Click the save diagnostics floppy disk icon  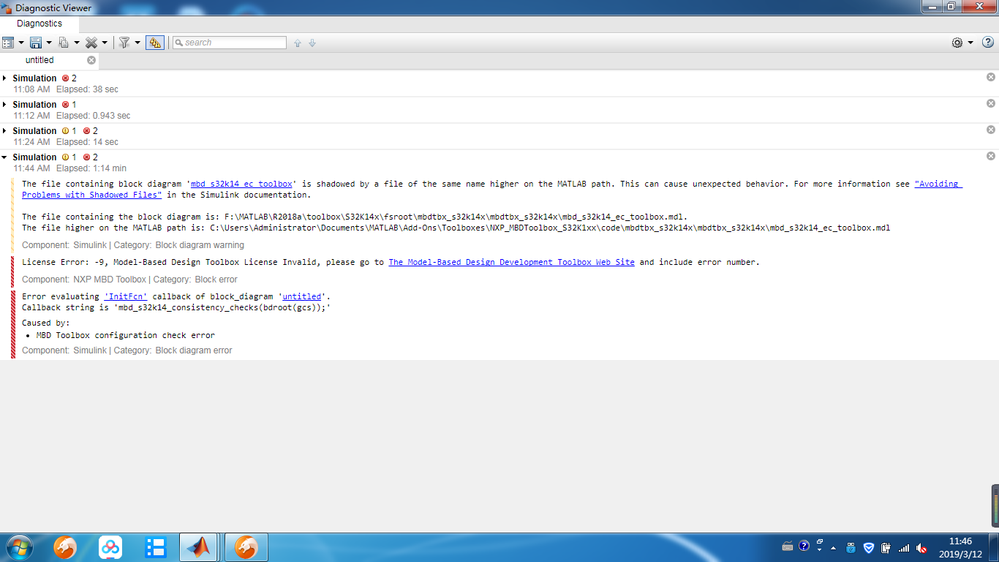coord(36,43)
